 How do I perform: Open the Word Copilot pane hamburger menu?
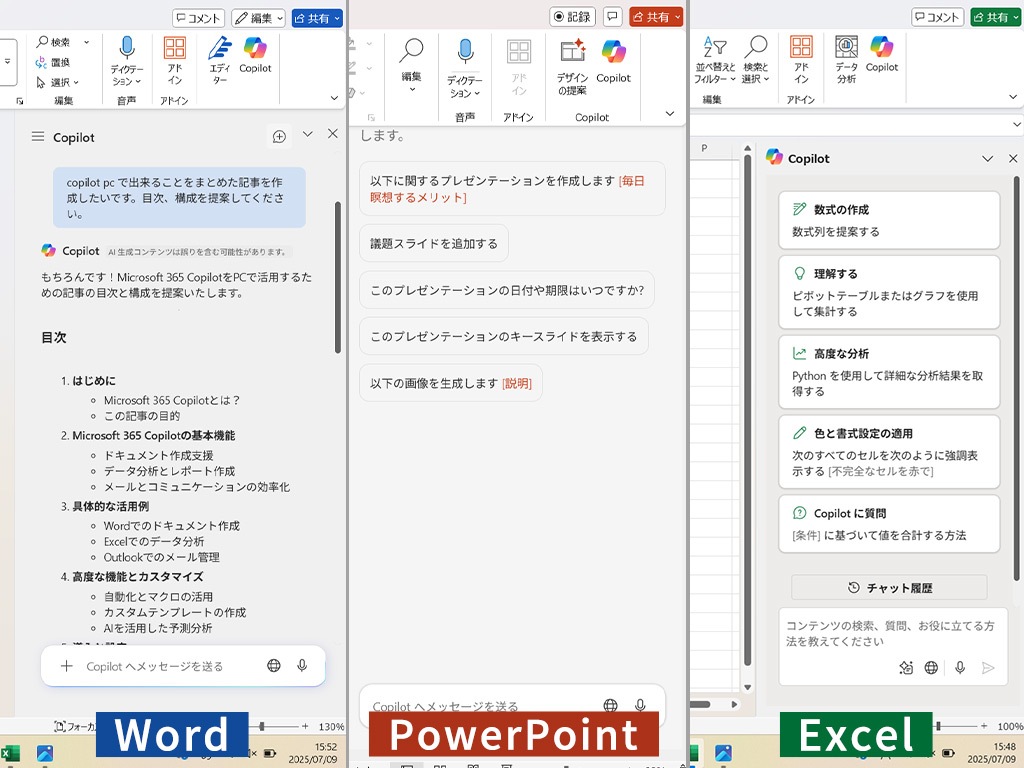[x=38, y=136]
